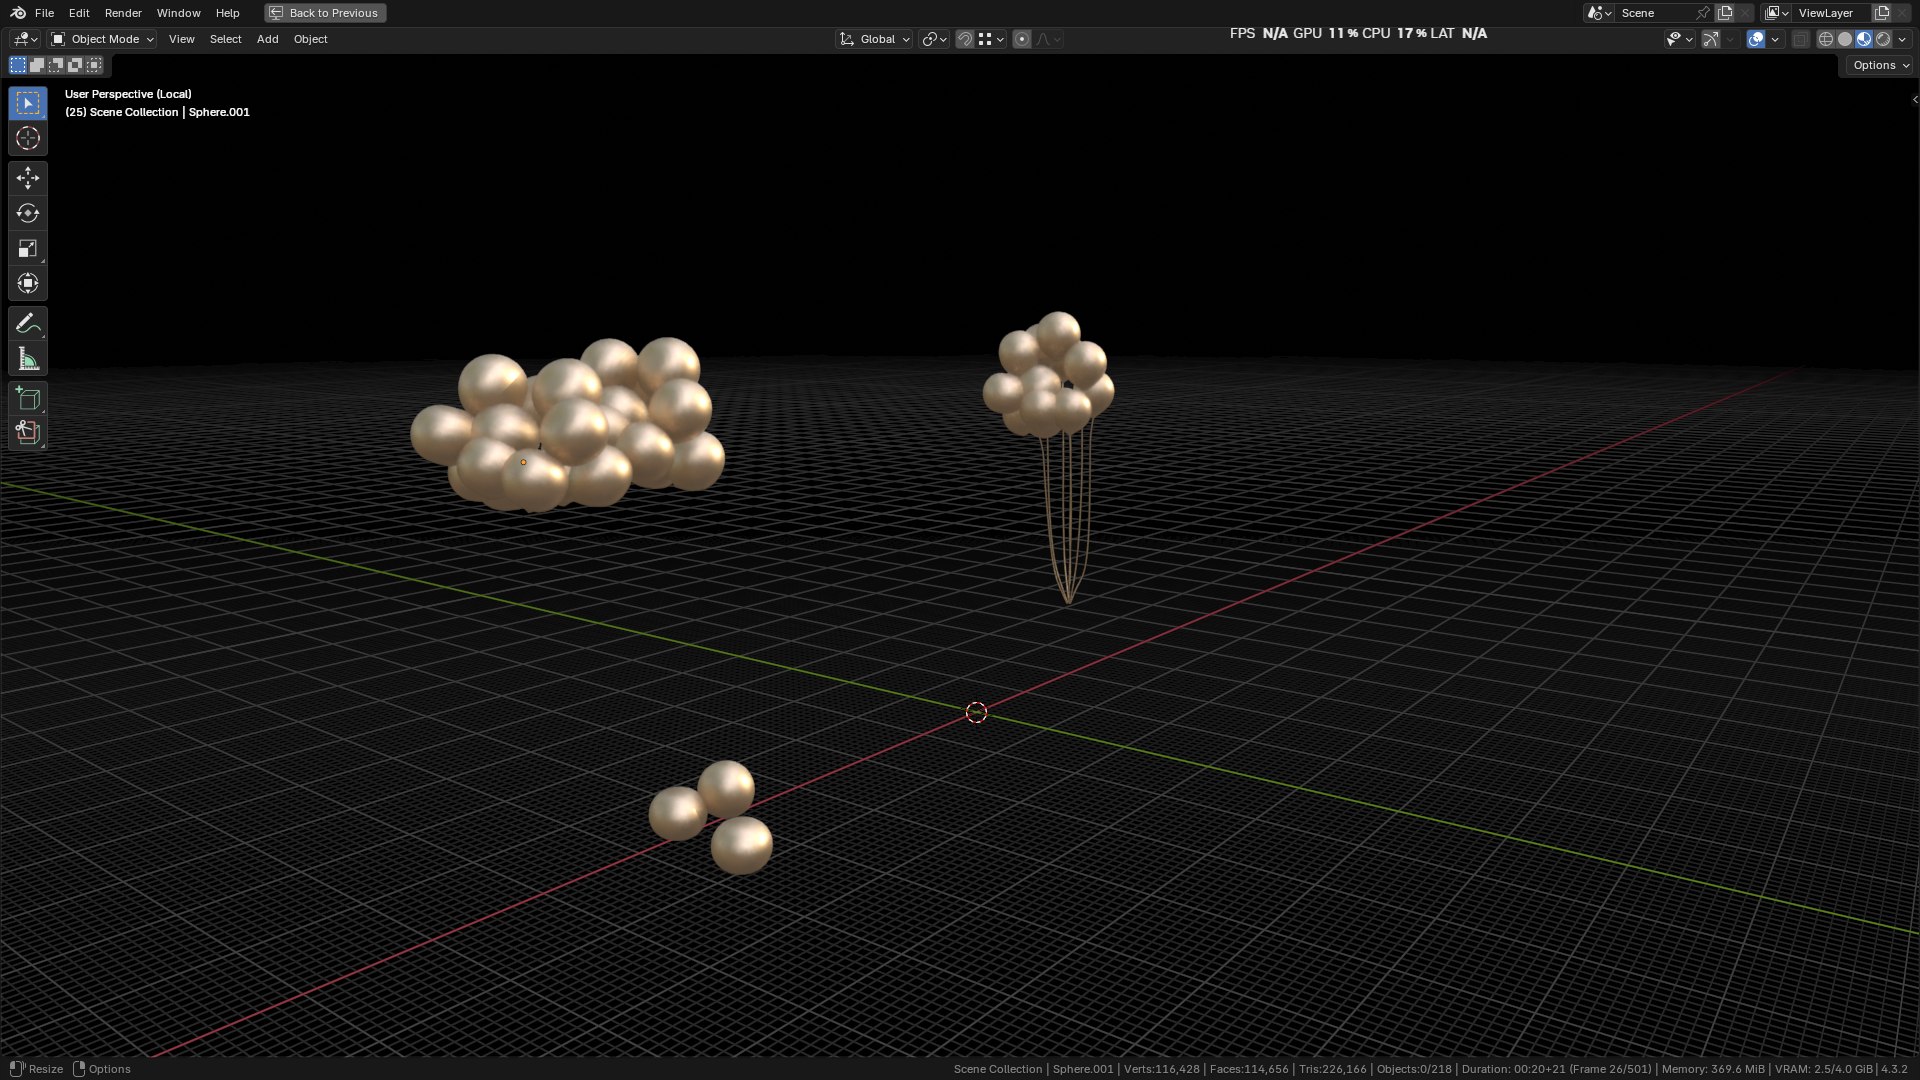1920x1080 pixels.
Task: Open the overlays options dropdown
Action: (1776, 39)
